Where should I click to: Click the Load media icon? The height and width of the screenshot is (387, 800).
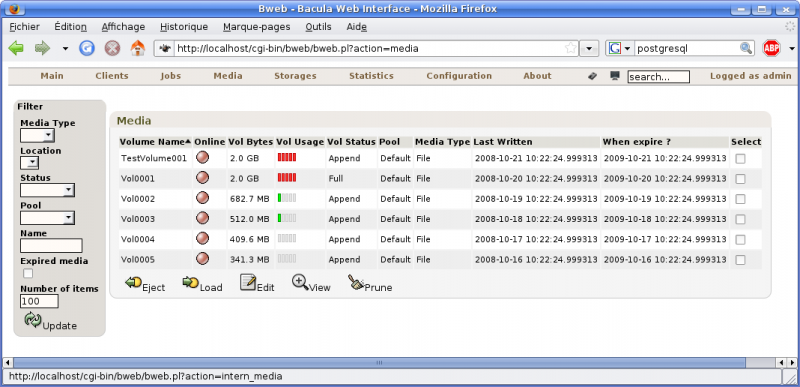pyautogui.click(x=191, y=282)
